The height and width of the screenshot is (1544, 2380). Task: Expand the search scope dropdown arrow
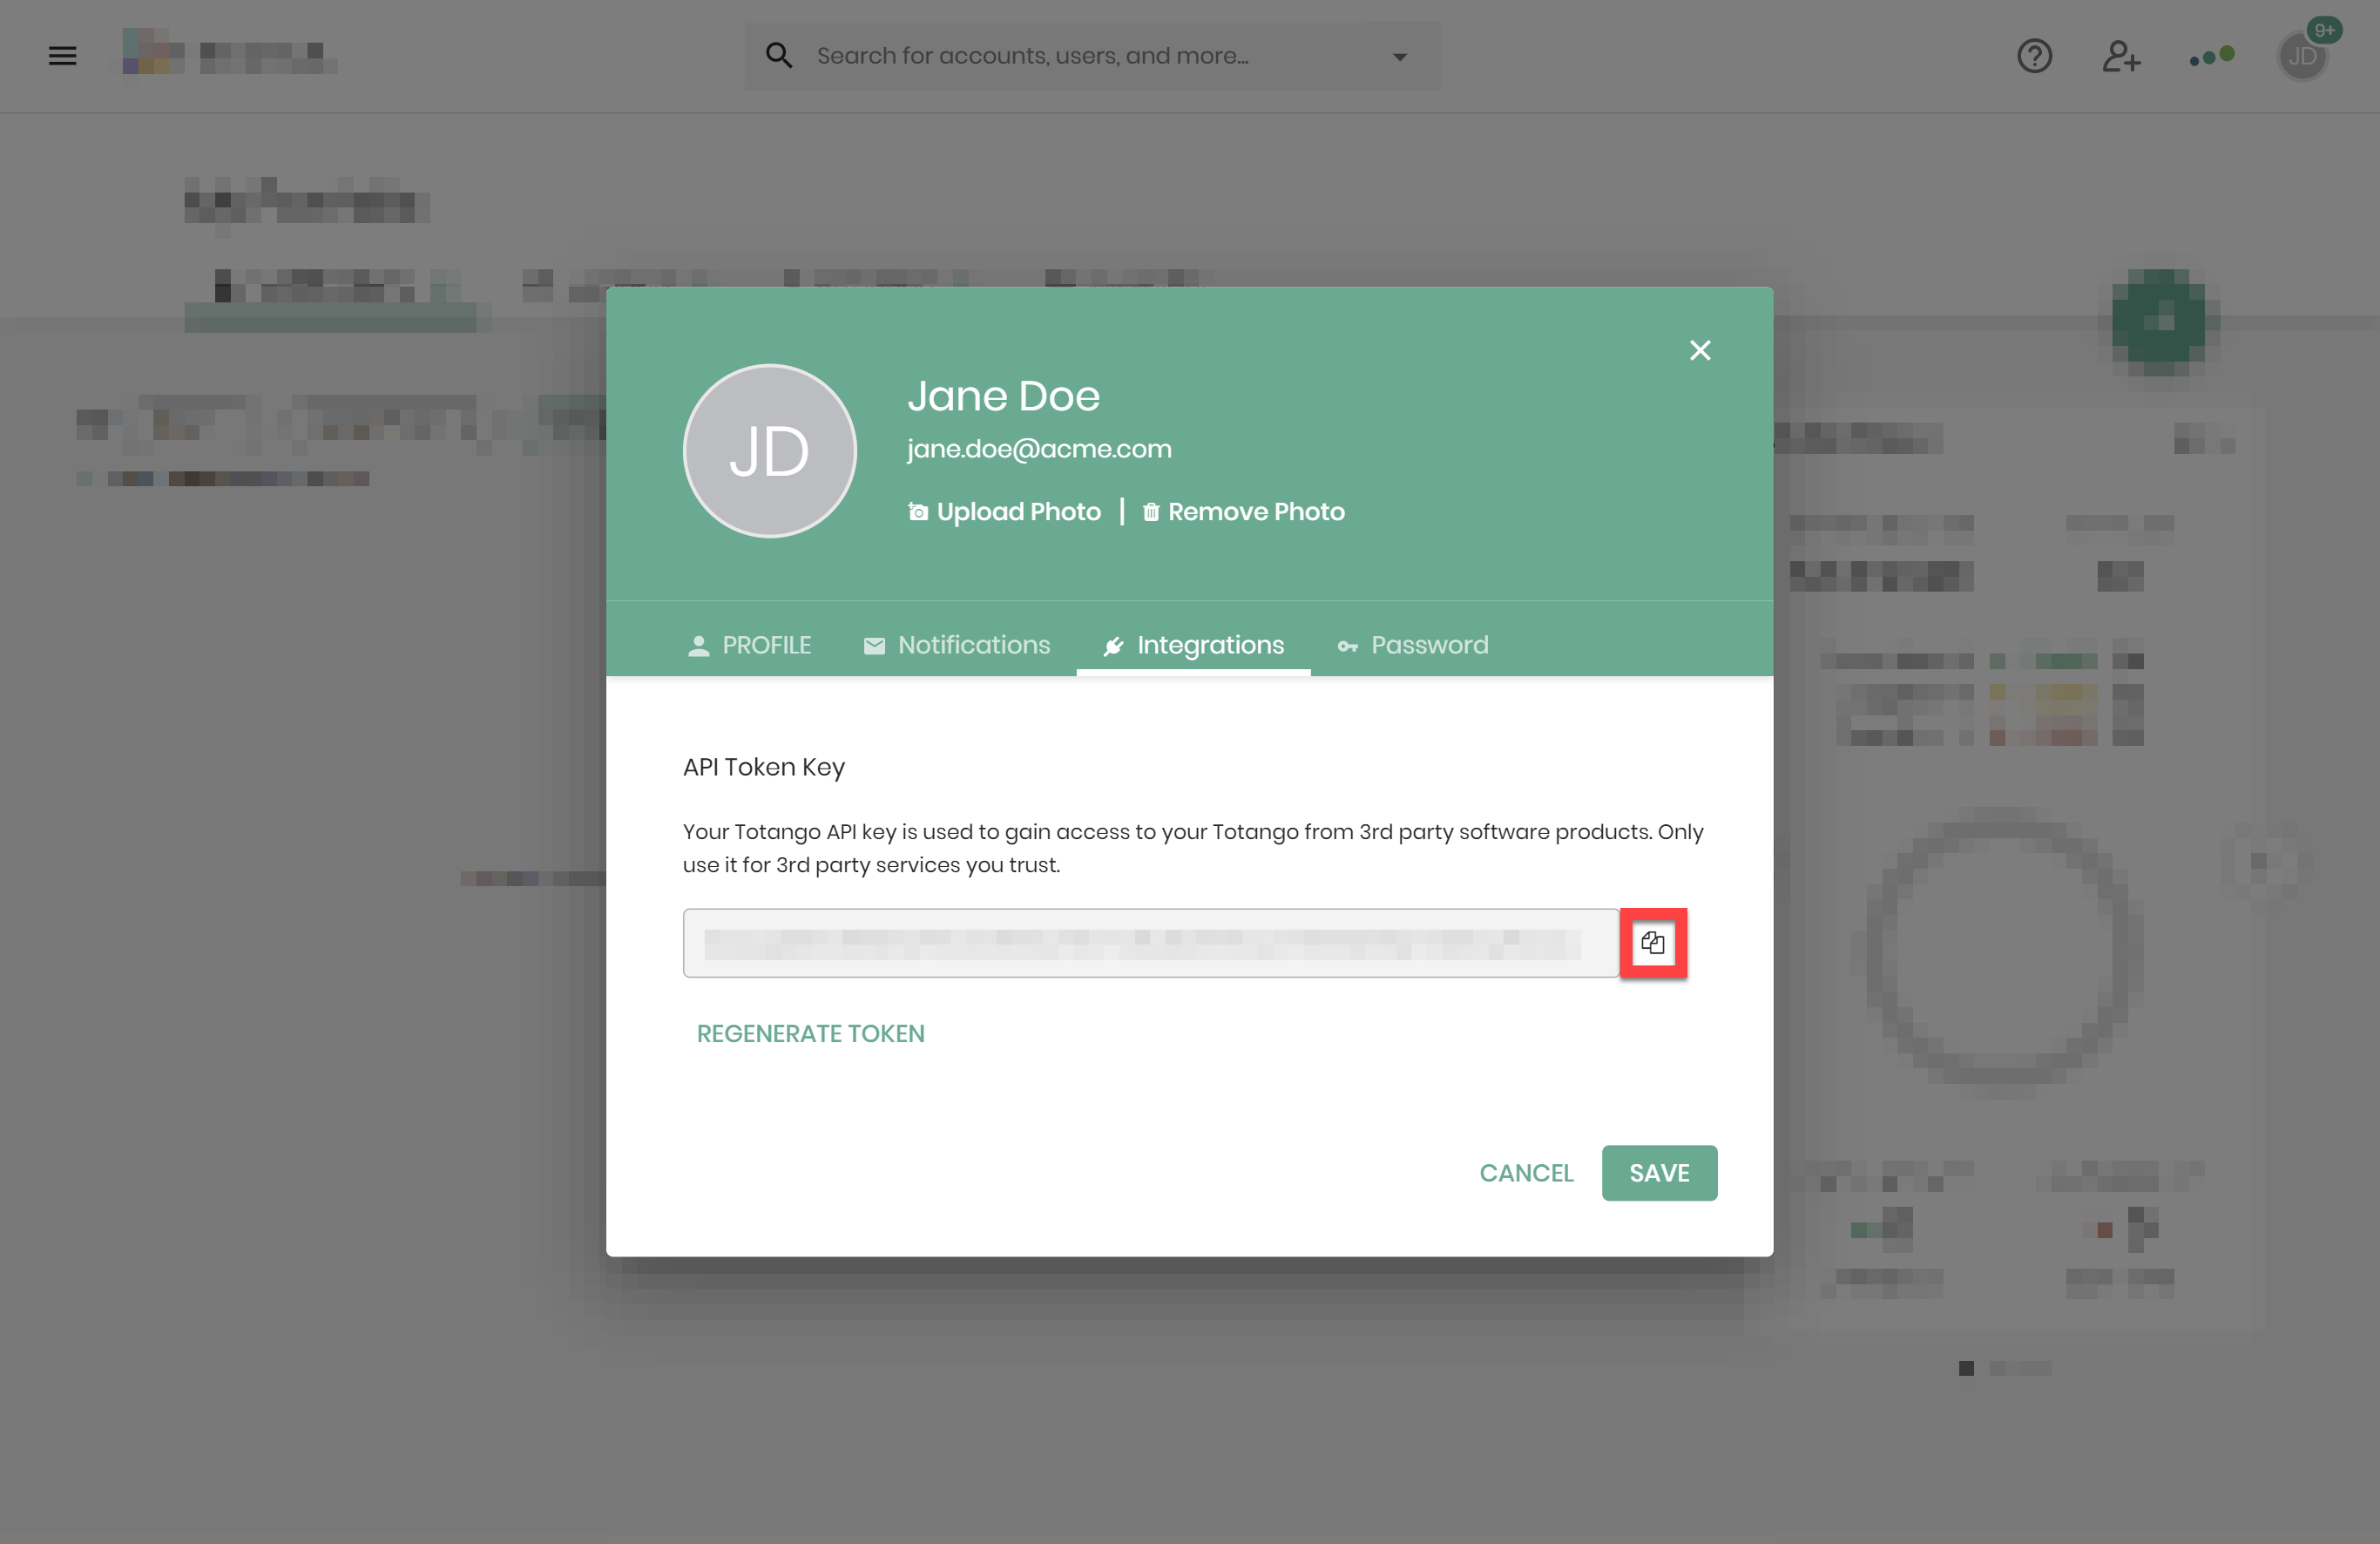(1399, 57)
